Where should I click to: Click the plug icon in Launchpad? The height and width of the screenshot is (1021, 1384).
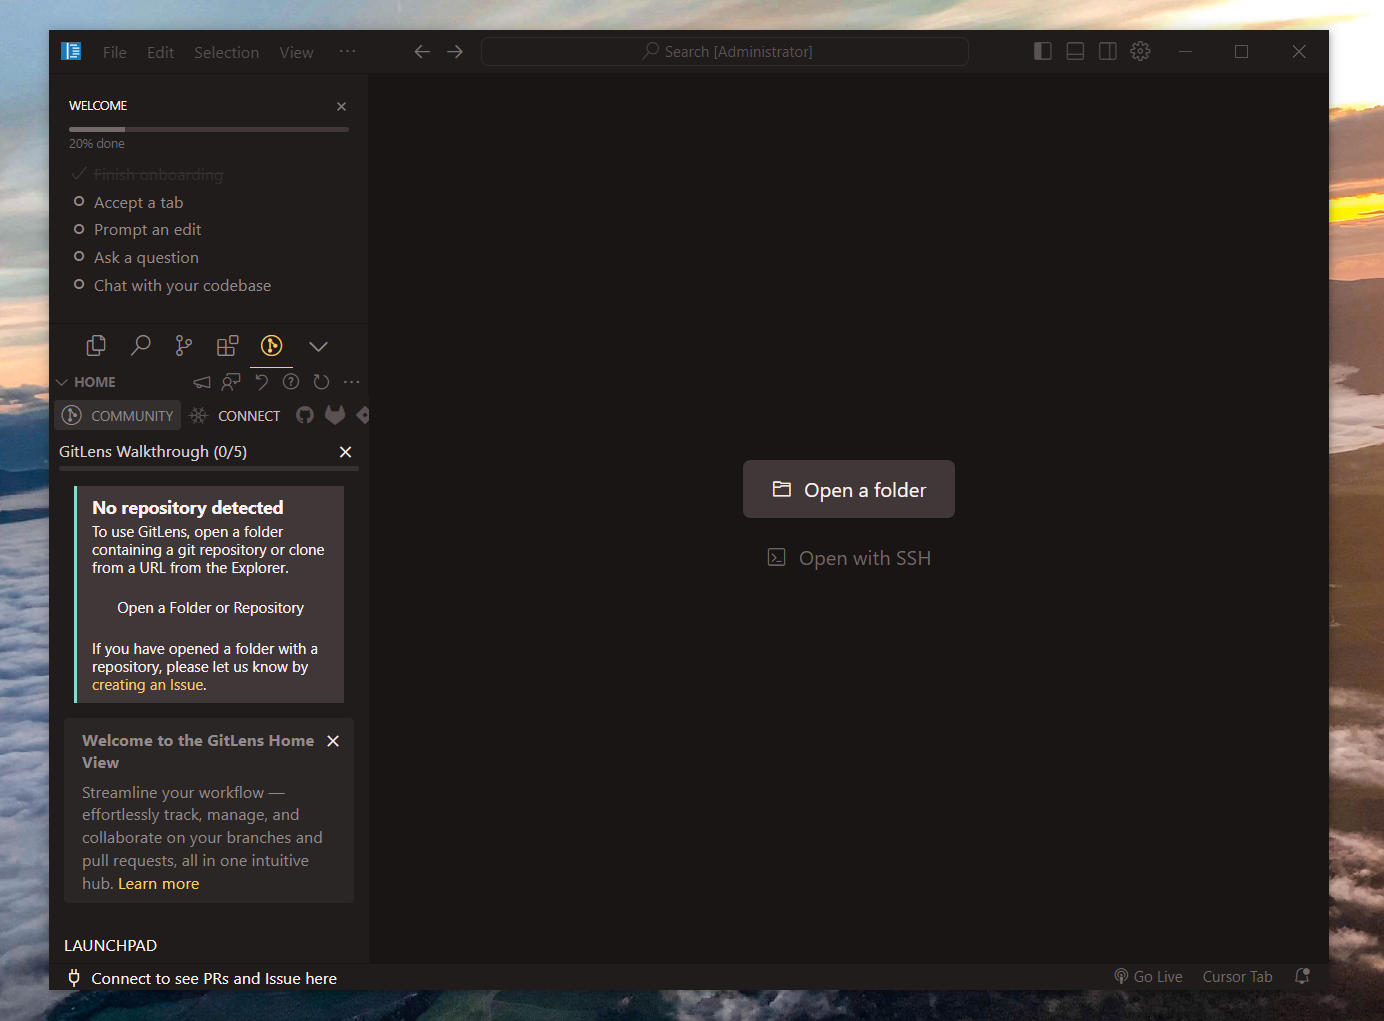point(74,978)
